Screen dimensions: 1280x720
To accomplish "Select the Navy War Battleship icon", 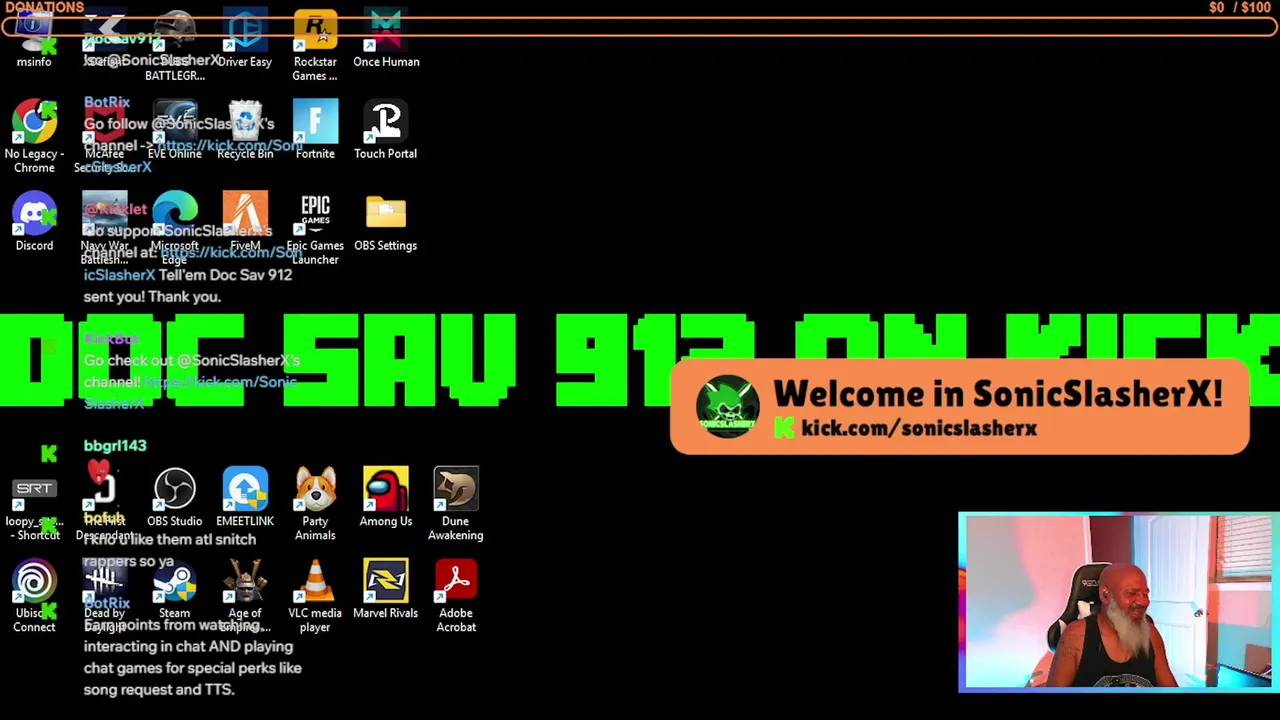I will 105,229.
